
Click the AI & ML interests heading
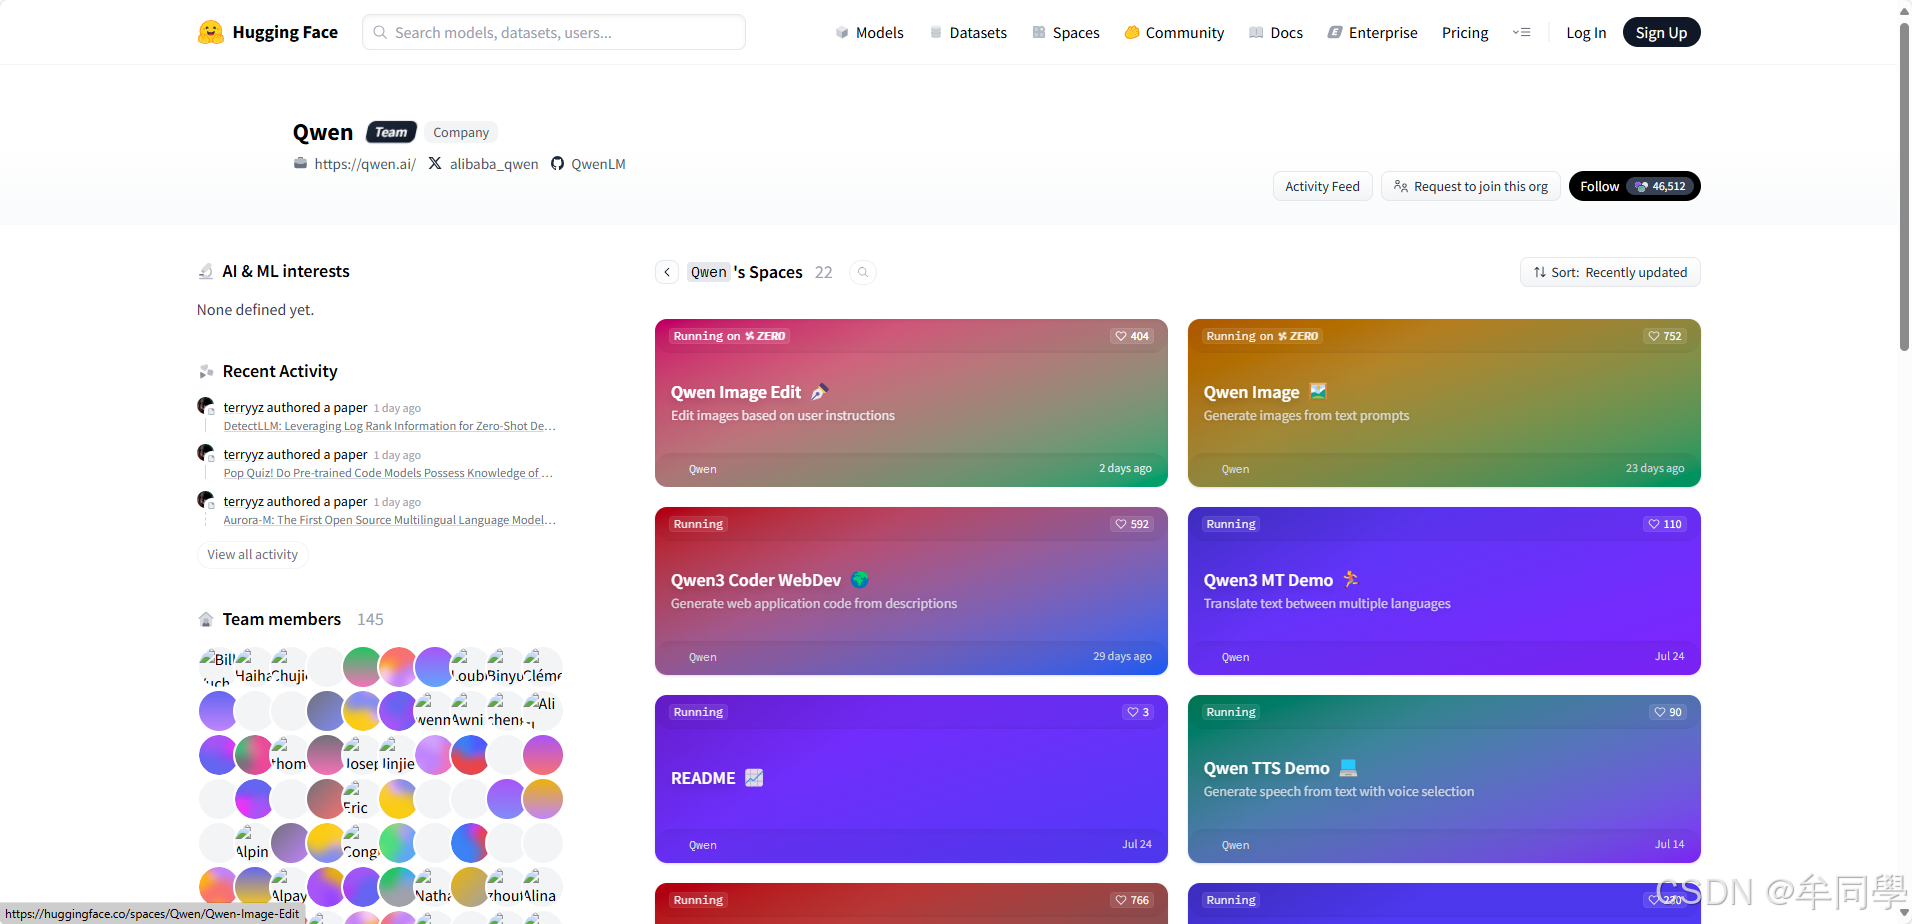coord(286,271)
